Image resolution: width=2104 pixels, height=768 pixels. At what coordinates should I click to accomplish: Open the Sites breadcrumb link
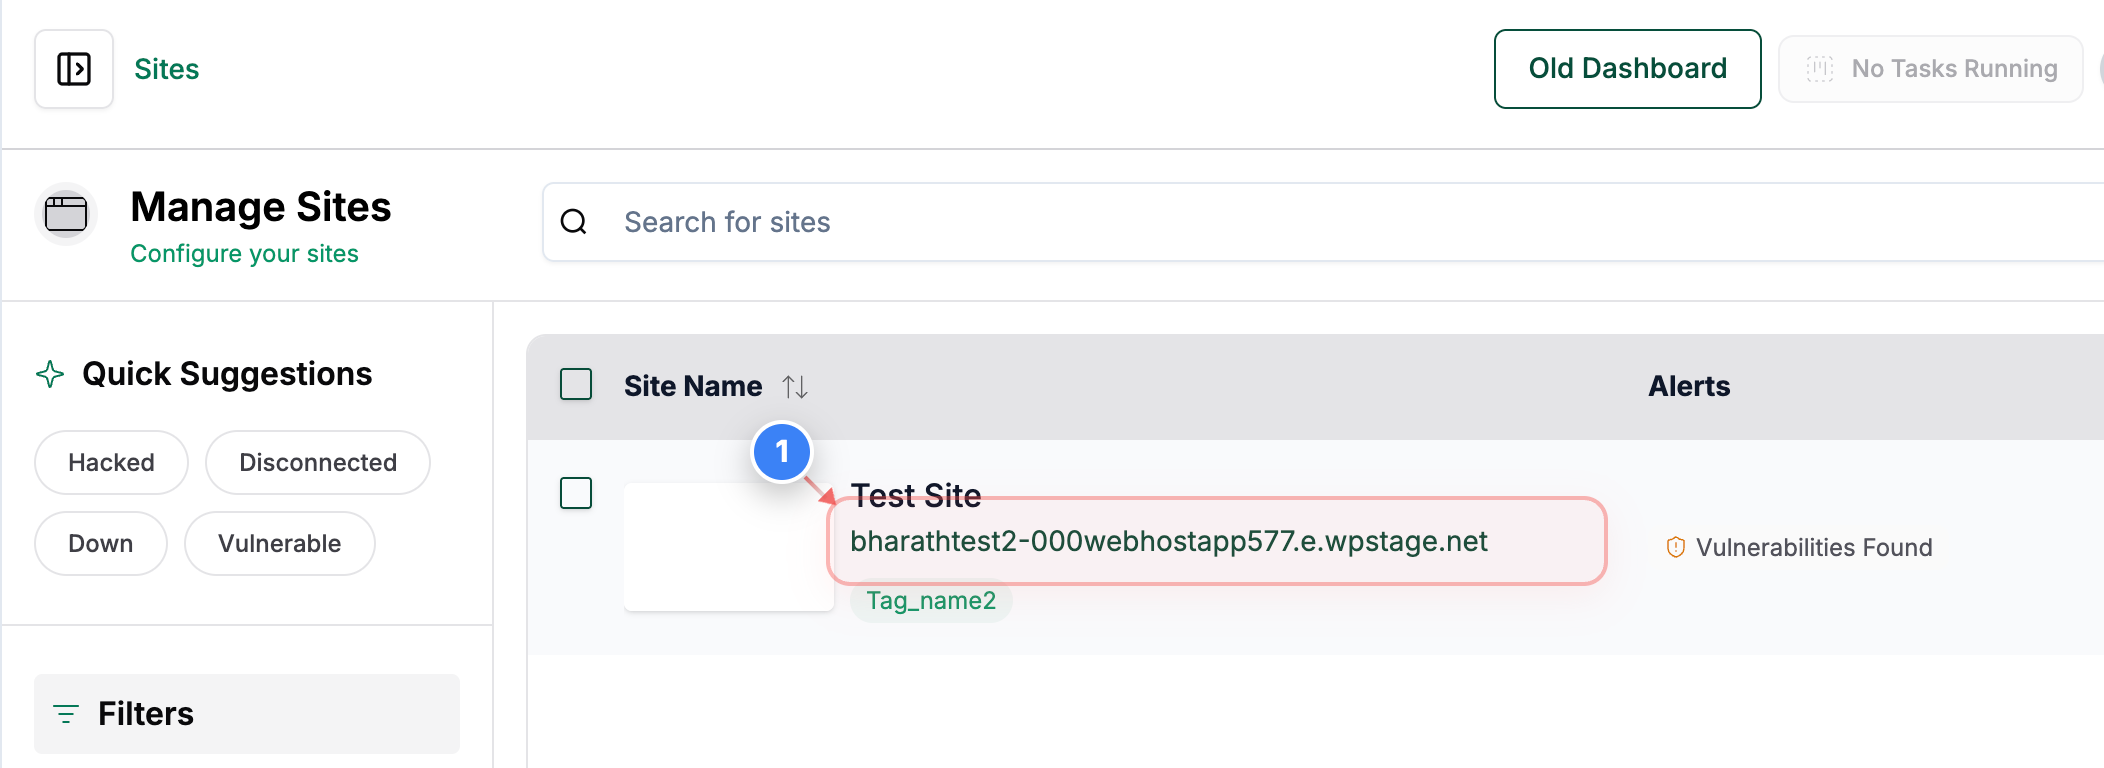tap(167, 69)
